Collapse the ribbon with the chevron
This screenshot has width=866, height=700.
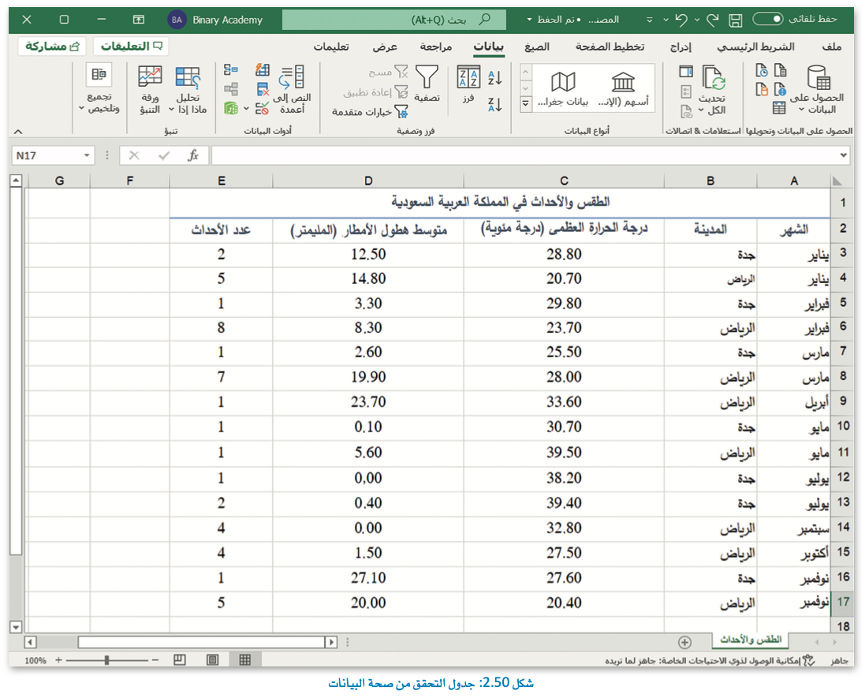(18, 131)
